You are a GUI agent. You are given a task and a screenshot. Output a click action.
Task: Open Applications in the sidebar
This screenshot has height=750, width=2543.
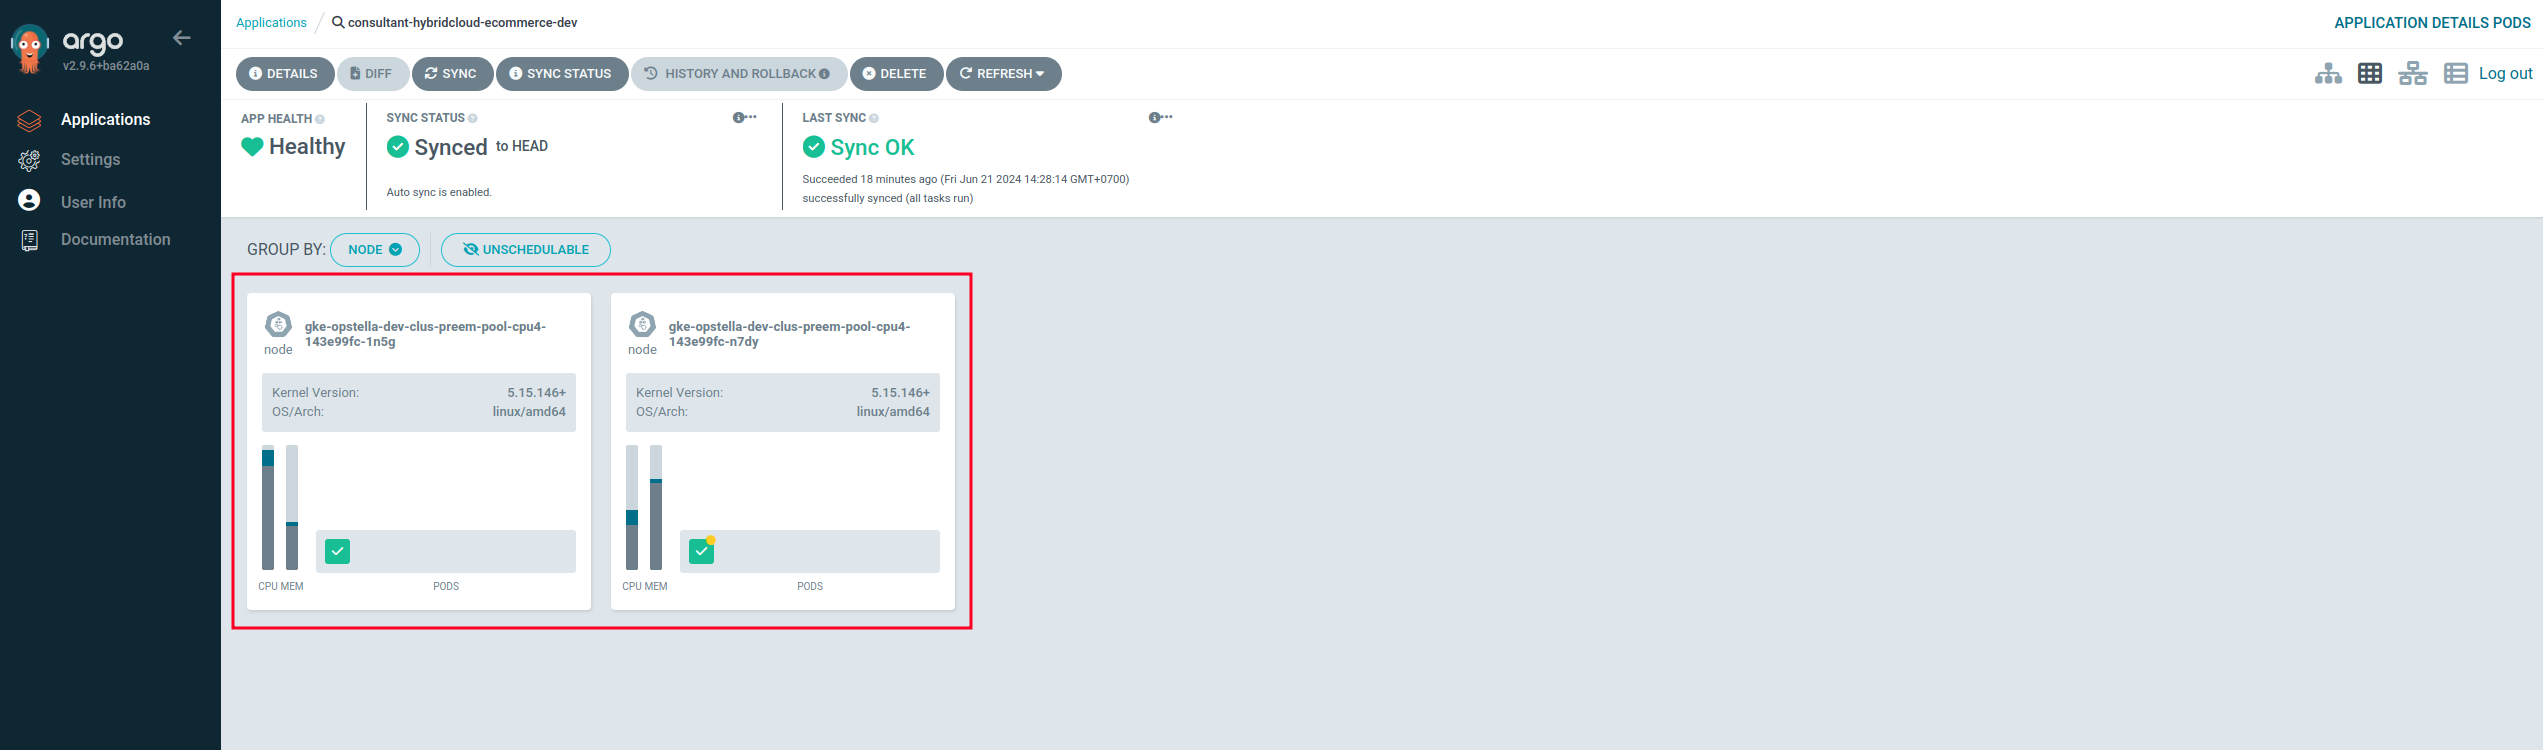click(105, 119)
